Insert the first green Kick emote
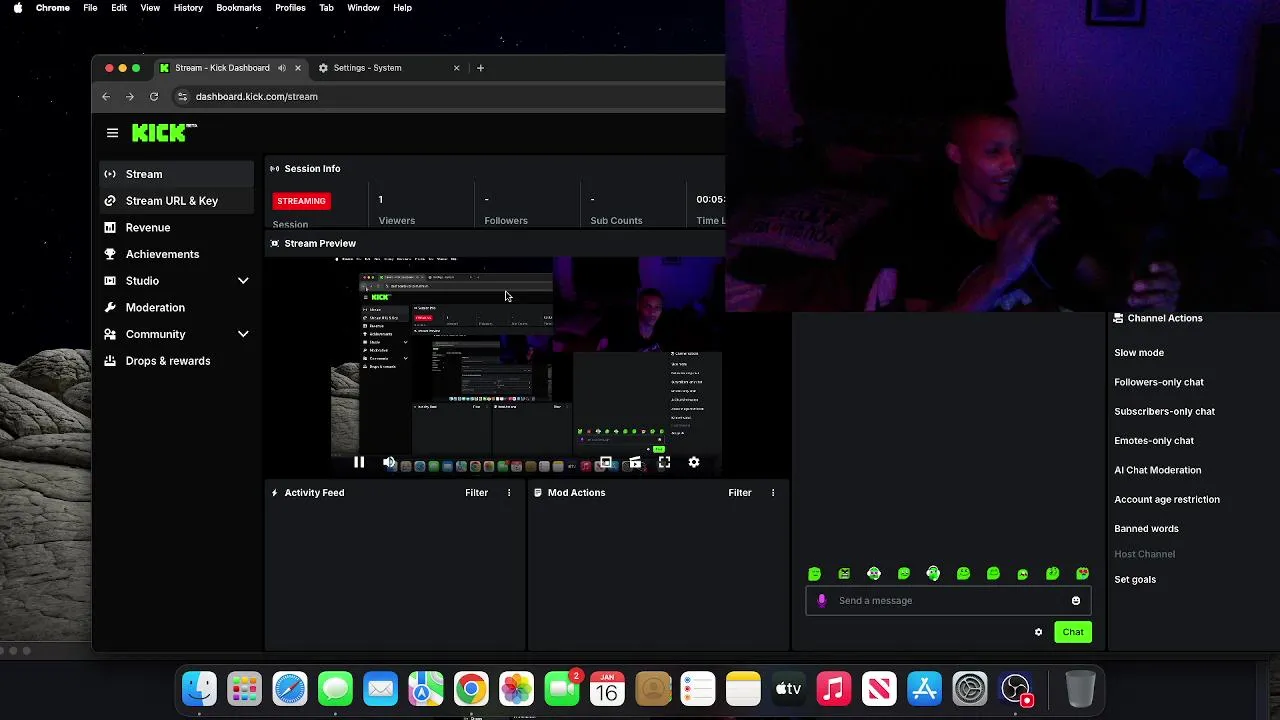This screenshot has width=1280, height=720. coord(814,574)
